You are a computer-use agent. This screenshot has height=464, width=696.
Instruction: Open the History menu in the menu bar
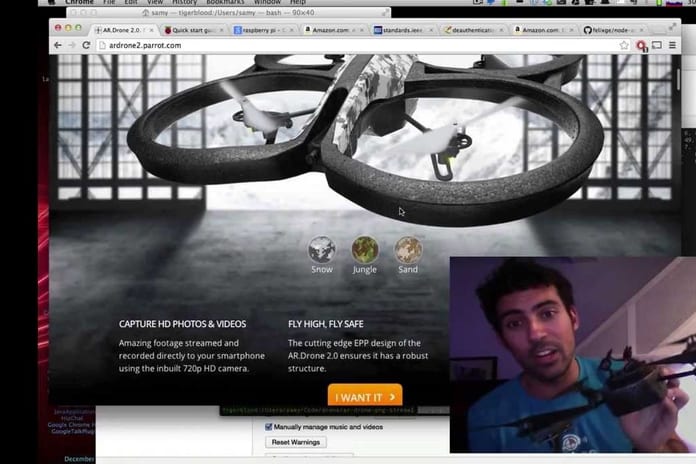click(x=184, y=2)
